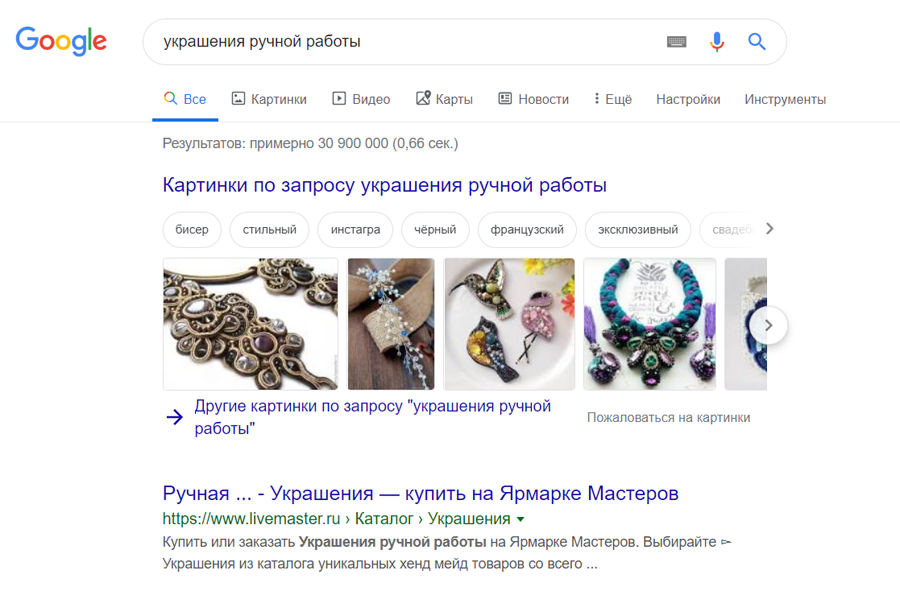Click the arrow icon before "Другие картинки"
Viewport: 900px width, 589px height.
[x=174, y=417]
